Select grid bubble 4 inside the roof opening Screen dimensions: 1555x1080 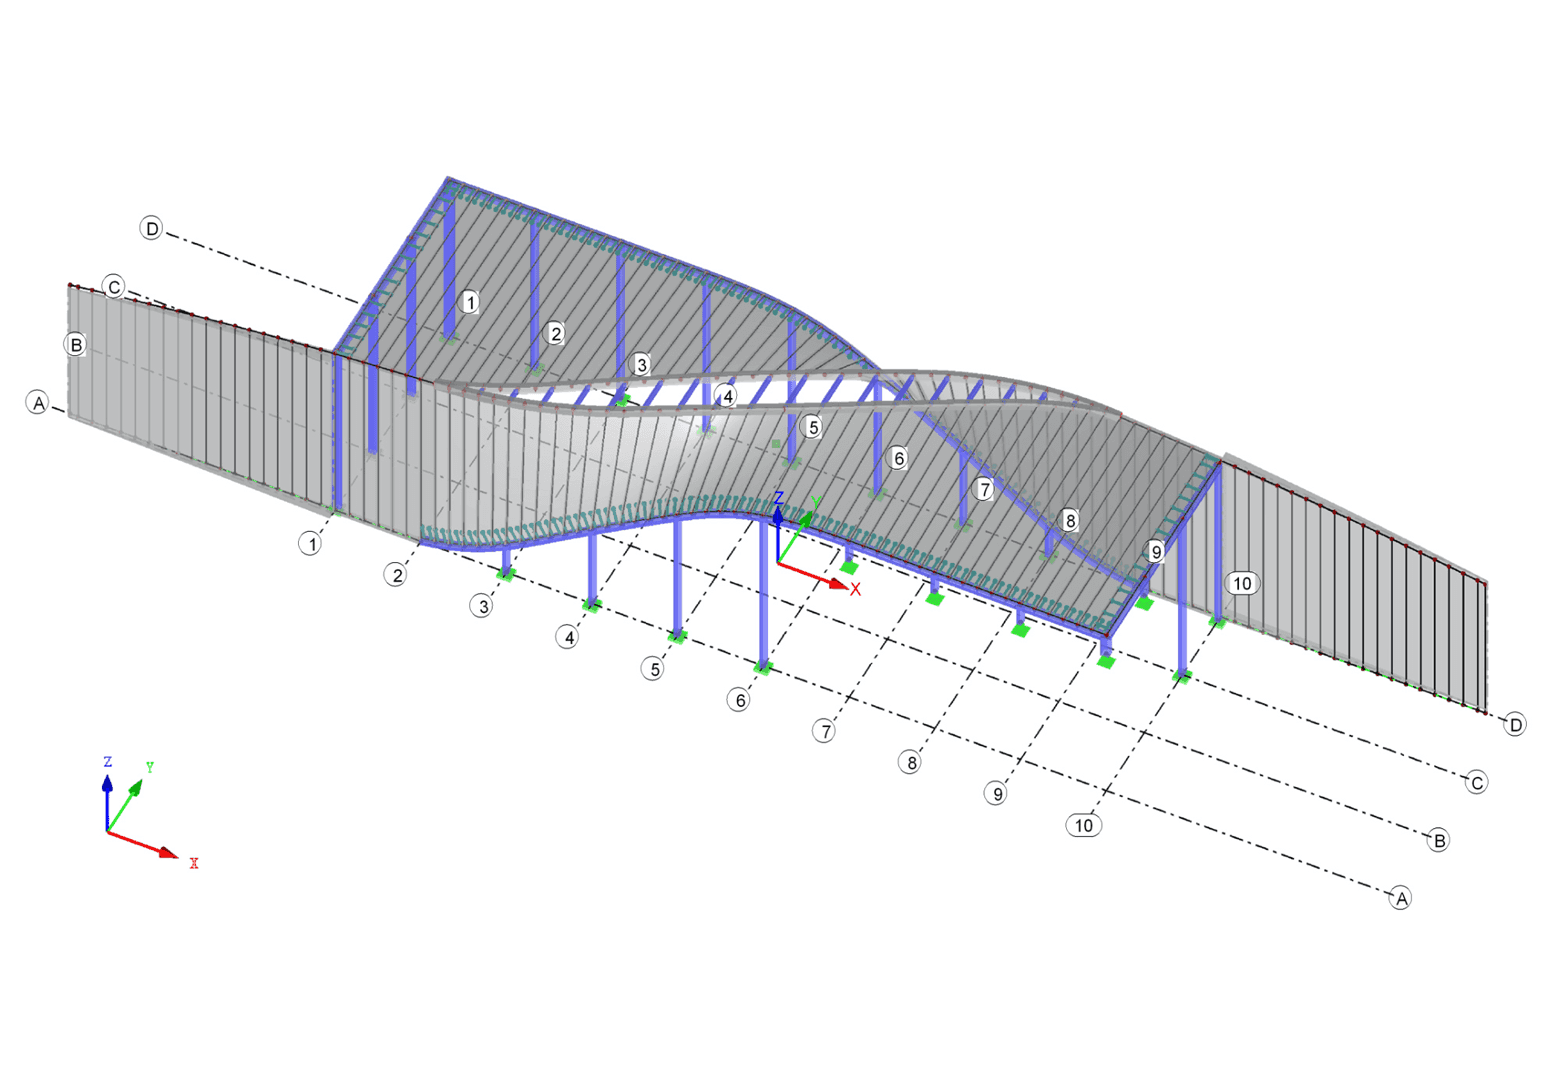[x=728, y=396]
